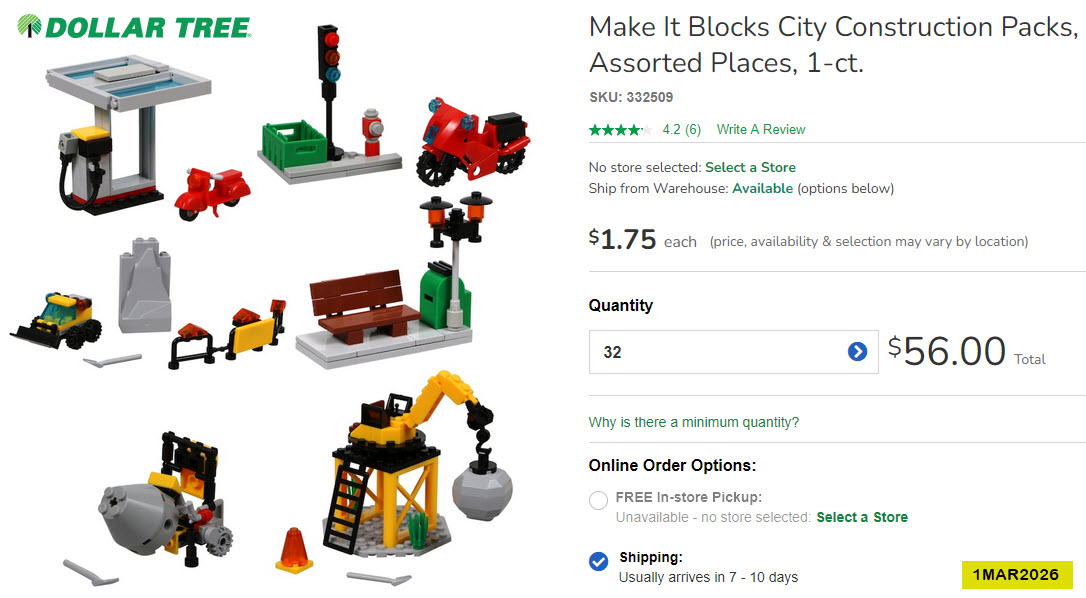Click the Dollar Tree logo
The height and width of the screenshot is (598, 1086).
(134, 27)
